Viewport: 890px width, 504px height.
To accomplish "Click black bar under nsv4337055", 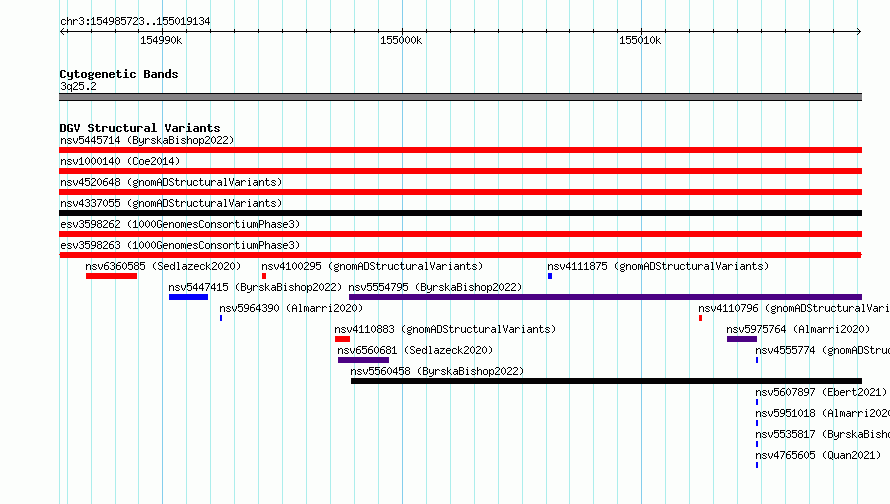I will (460, 213).
